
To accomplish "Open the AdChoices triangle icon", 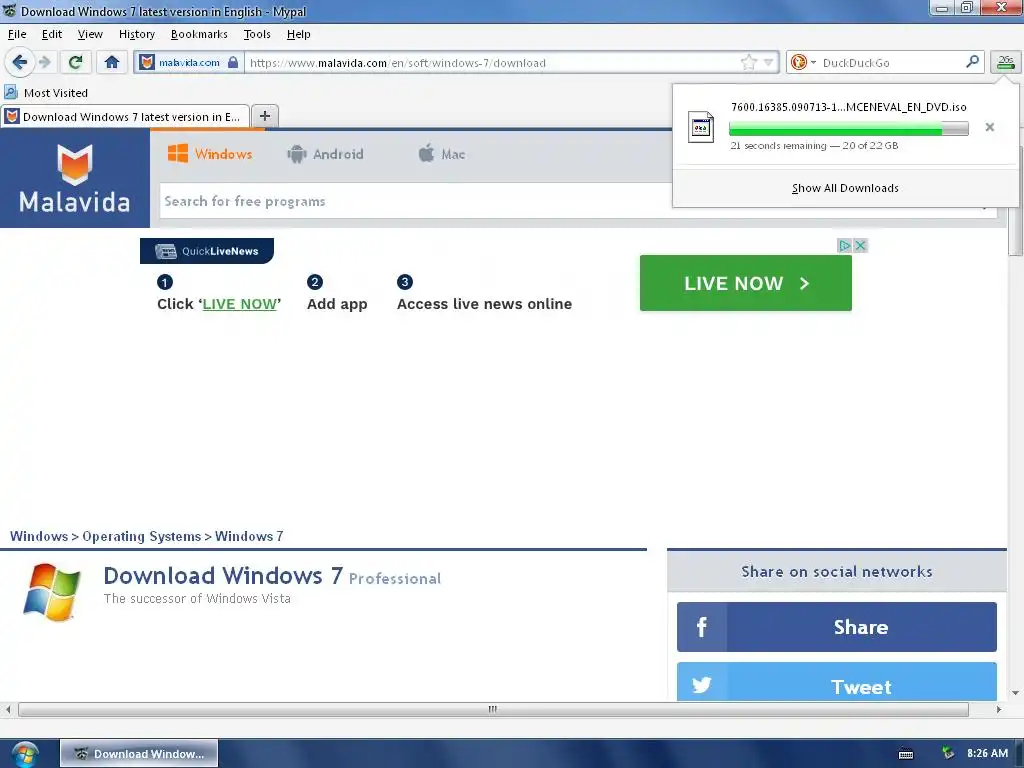I will pos(844,246).
